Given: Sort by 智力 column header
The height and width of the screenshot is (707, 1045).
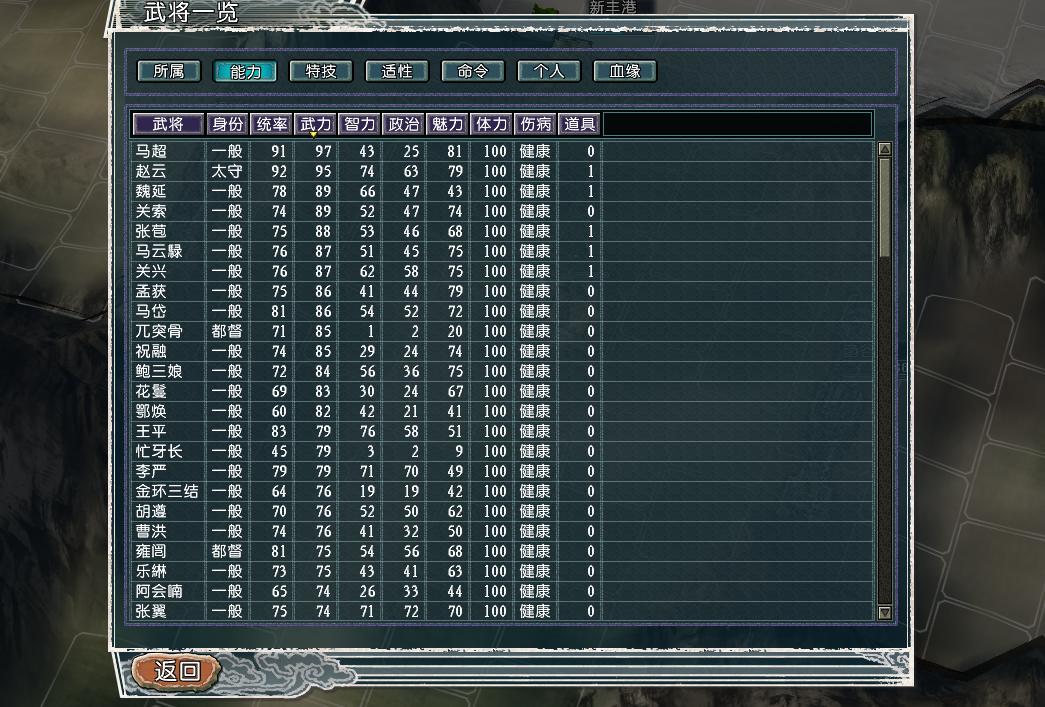Looking at the screenshot, I should [359, 124].
